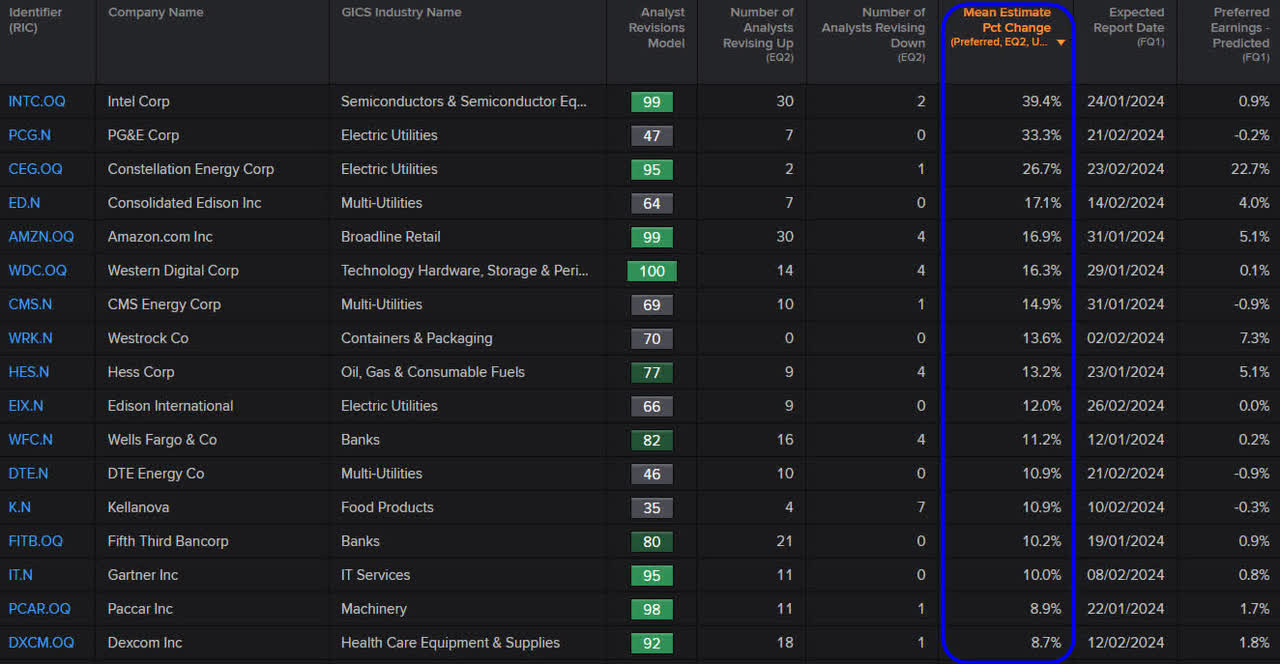The height and width of the screenshot is (664, 1280).
Task: Click Paccar Inc's green 98 badge
Action: [x=651, y=608]
